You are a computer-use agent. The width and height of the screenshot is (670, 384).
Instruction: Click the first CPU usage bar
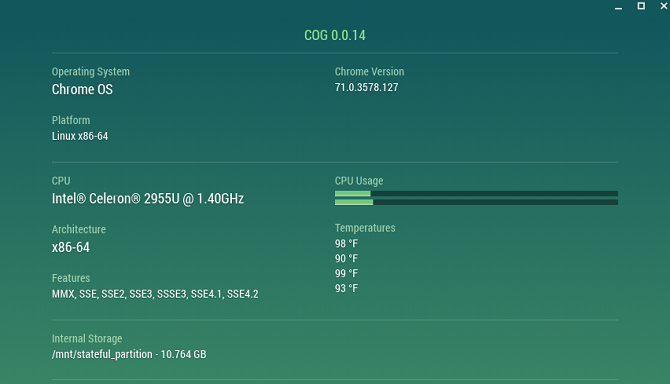point(476,193)
